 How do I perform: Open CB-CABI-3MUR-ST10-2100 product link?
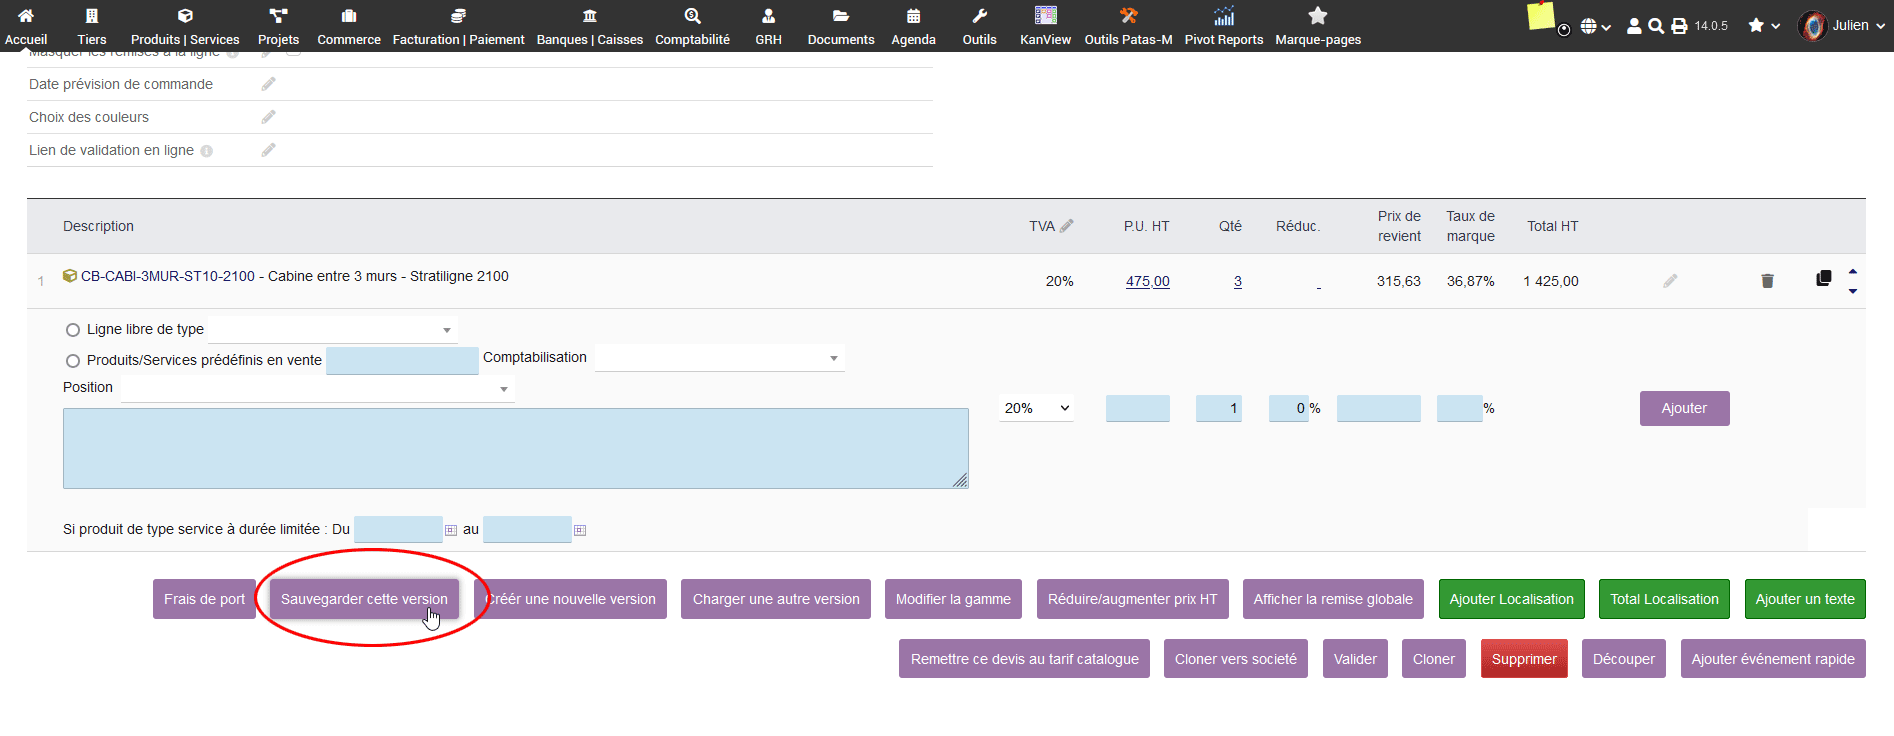coord(168,276)
